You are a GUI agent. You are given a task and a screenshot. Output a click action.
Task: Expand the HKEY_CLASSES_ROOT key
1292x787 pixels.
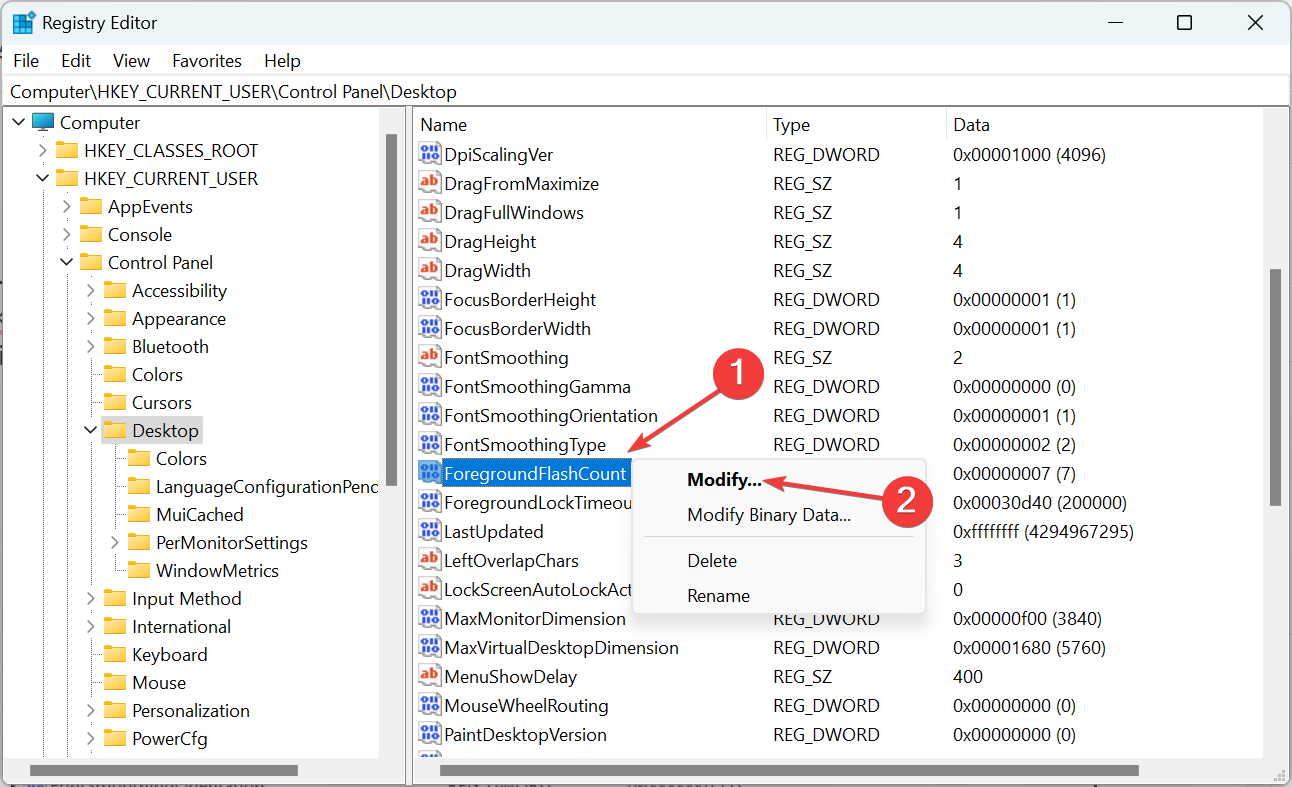pyautogui.click(x=42, y=151)
